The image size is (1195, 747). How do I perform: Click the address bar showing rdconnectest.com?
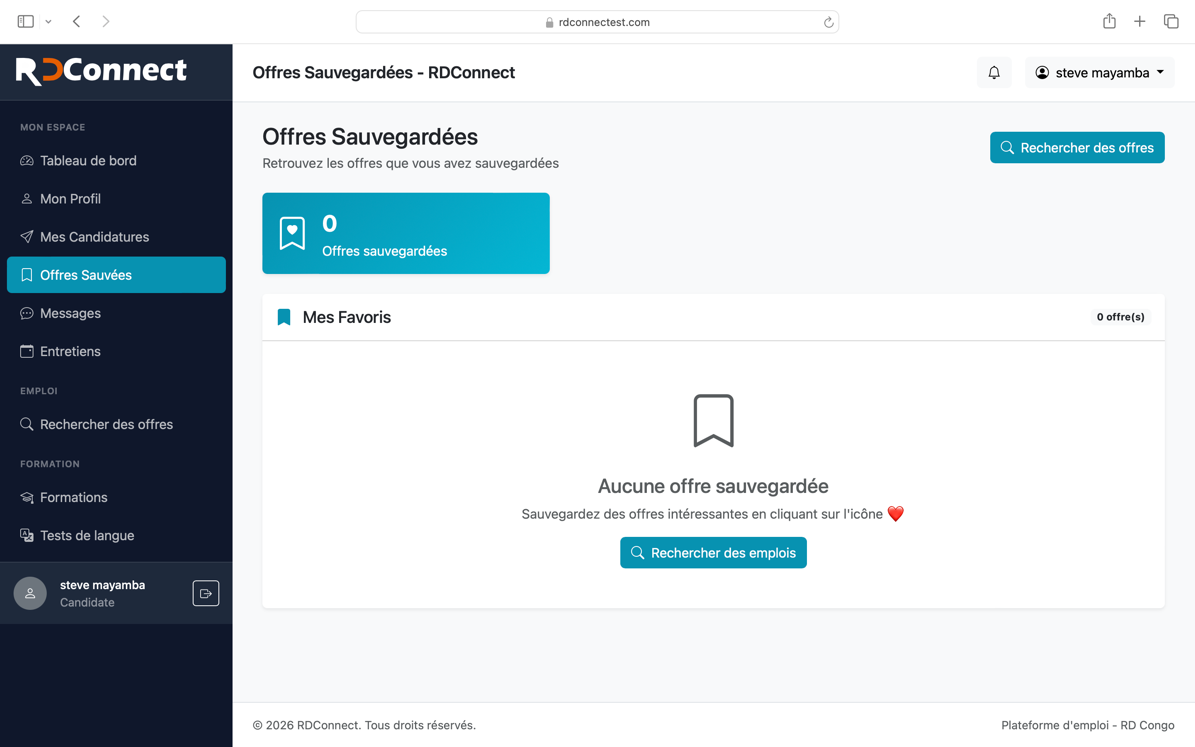point(597,21)
